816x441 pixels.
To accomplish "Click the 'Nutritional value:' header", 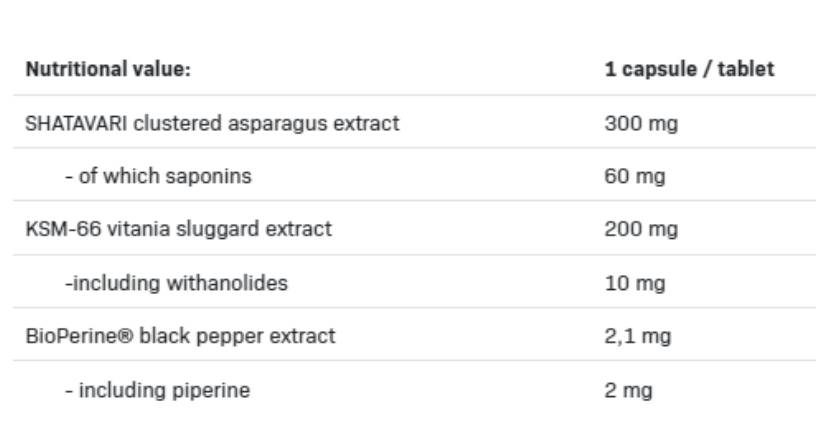I will (108, 70).
